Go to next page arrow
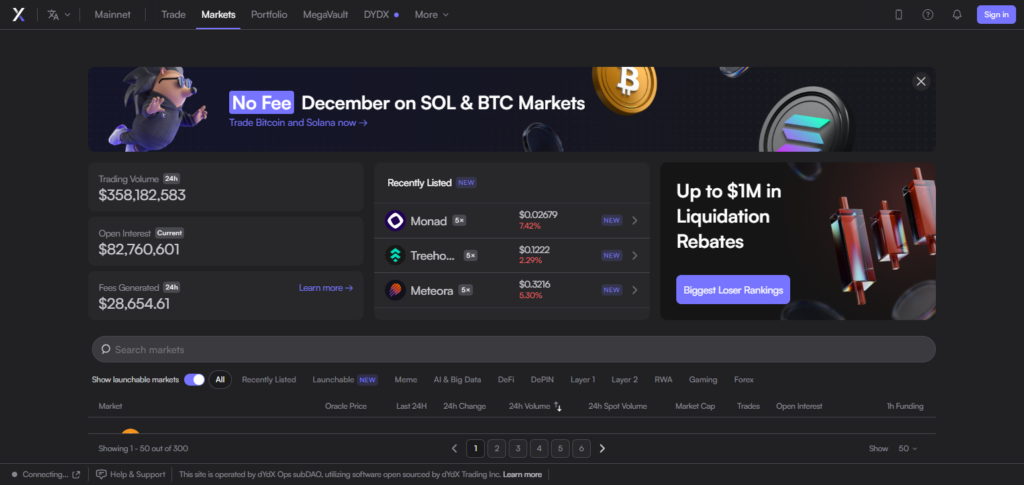Image resolution: width=1024 pixels, height=485 pixels. point(602,448)
